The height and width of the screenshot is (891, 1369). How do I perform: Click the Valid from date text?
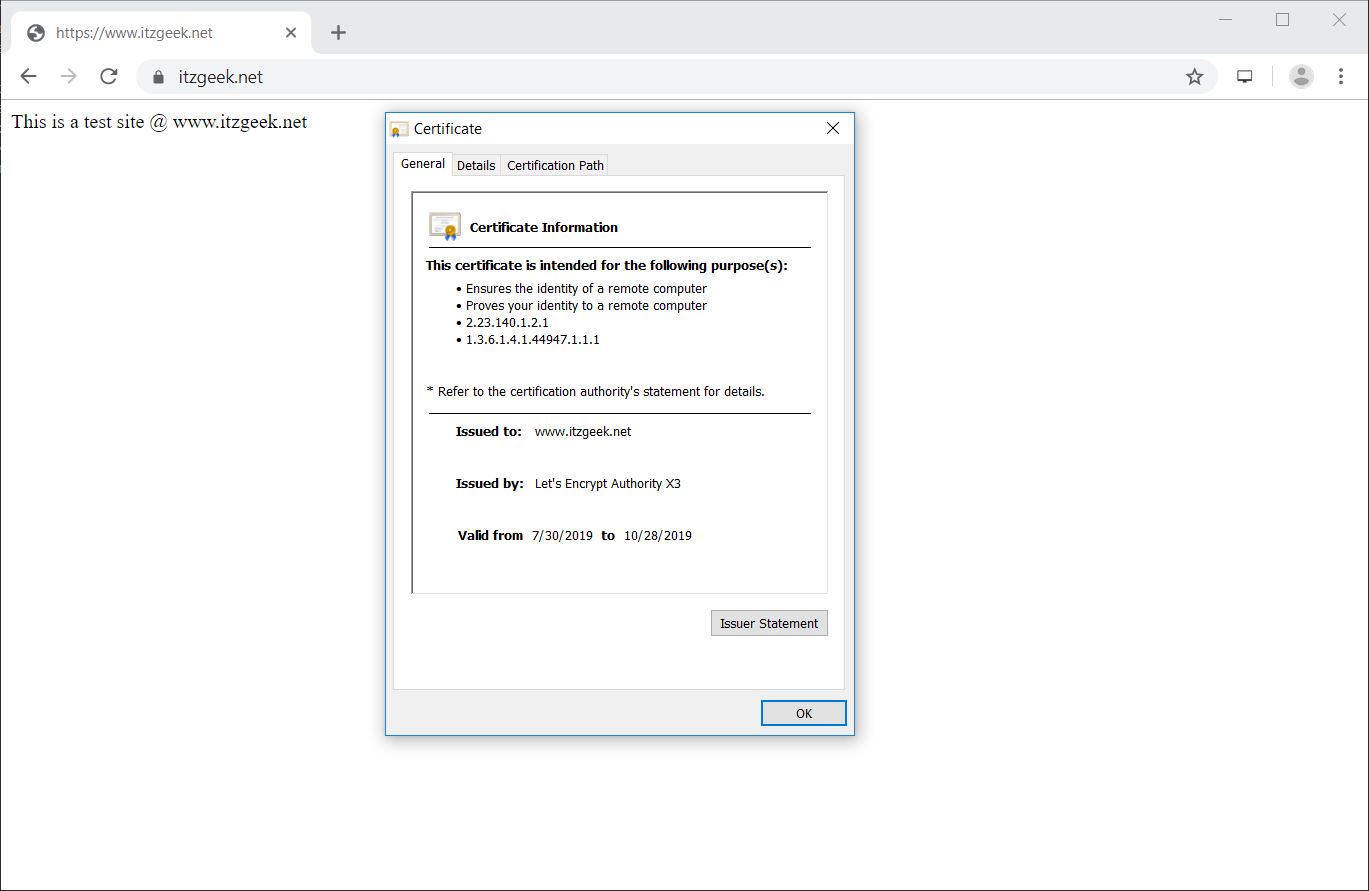point(570,535)
